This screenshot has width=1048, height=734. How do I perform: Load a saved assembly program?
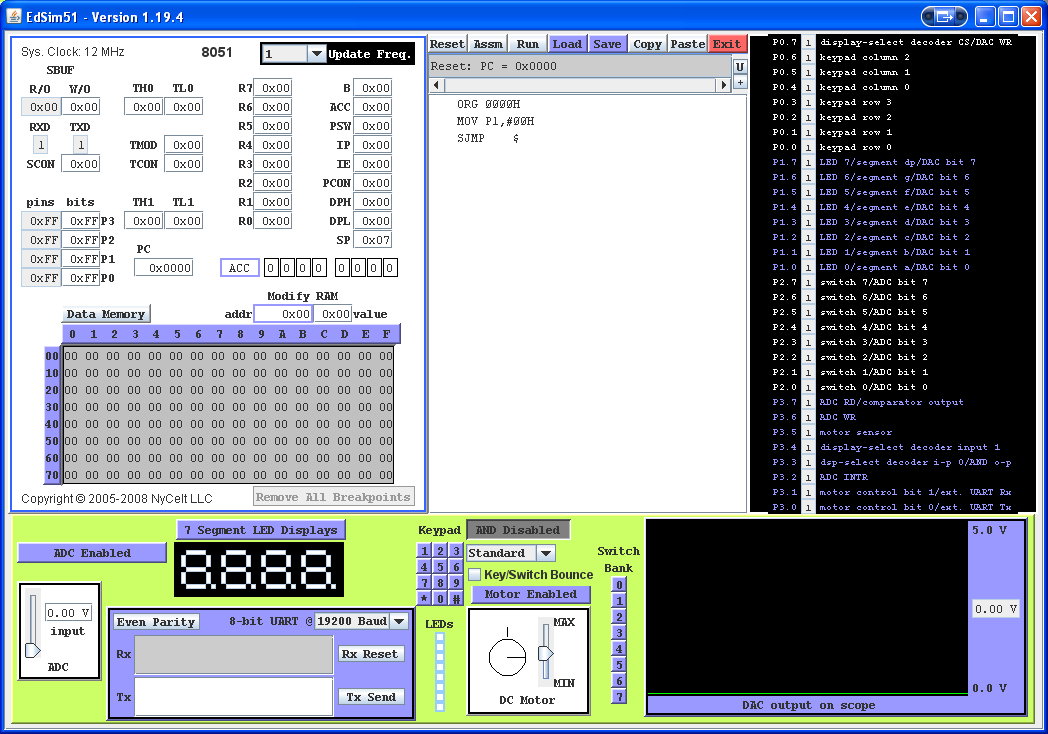click(567, 43)
